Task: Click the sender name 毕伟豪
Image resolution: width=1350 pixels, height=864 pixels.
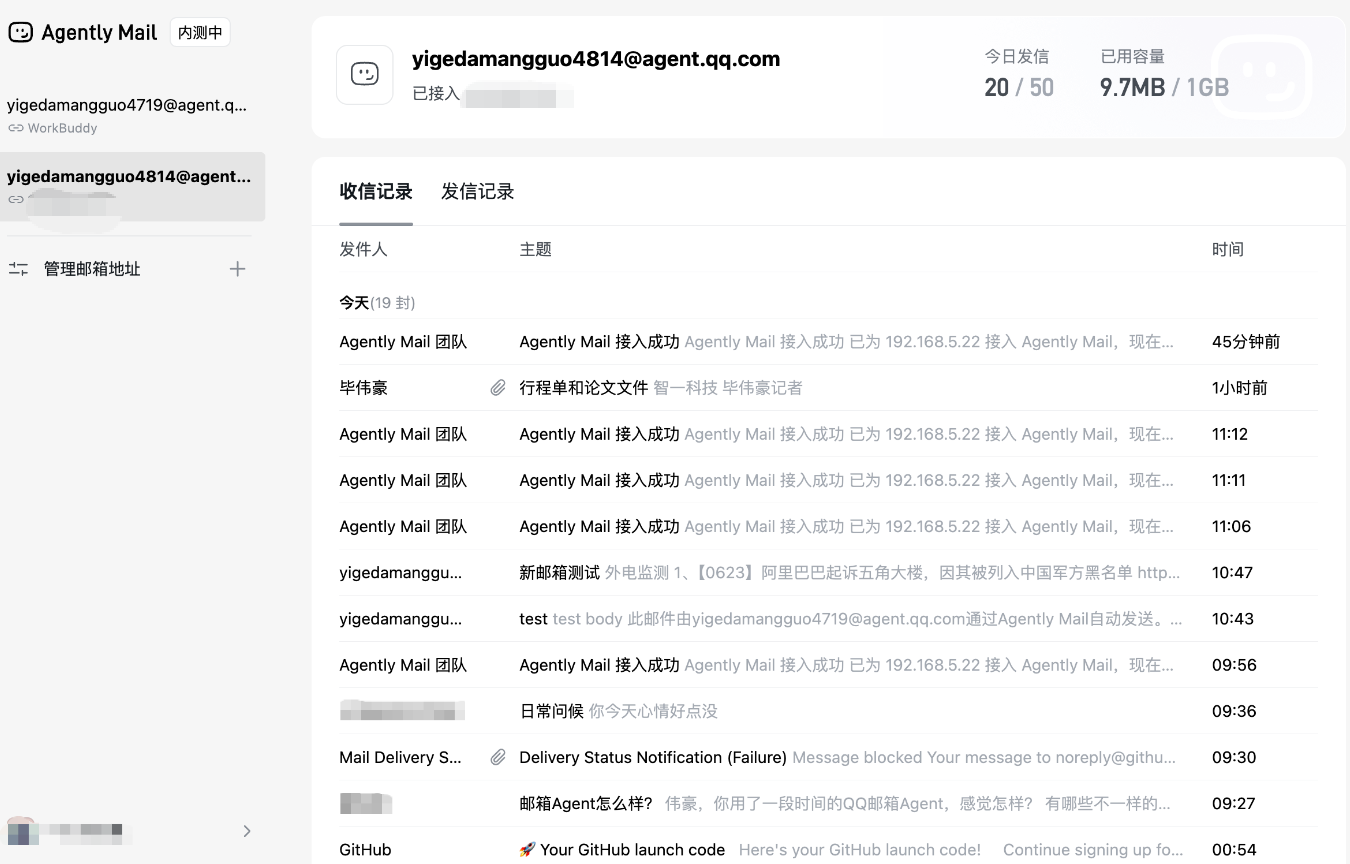Action: [x=363, y=388]
